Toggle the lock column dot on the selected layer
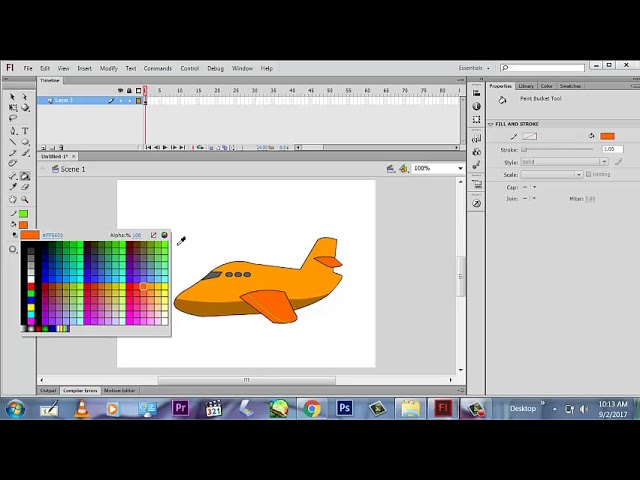 point(129,100)
